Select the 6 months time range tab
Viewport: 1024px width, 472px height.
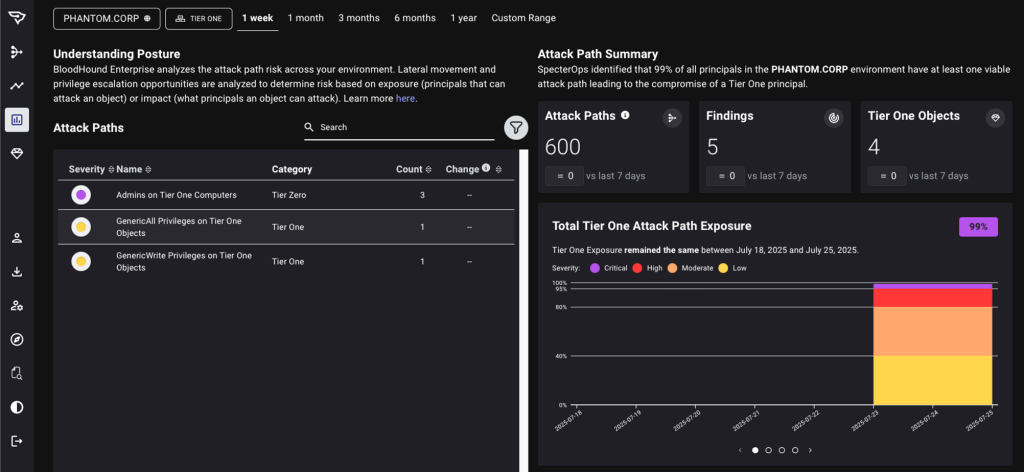[415, 18]
